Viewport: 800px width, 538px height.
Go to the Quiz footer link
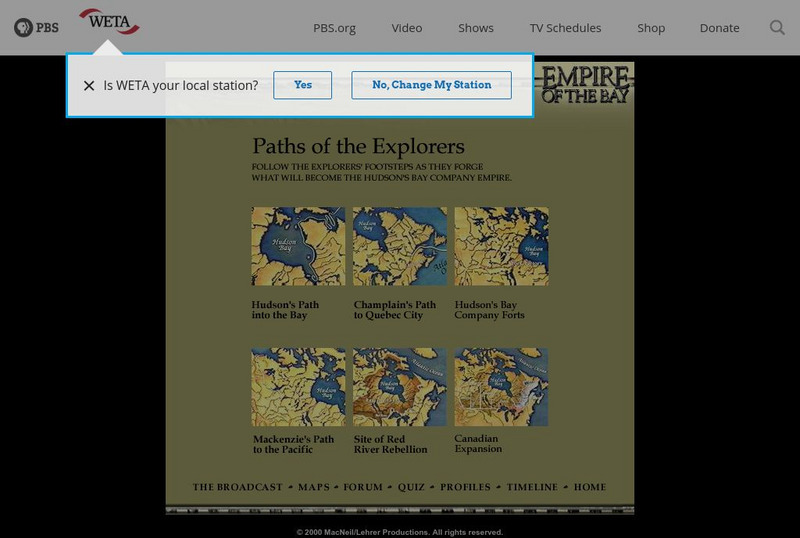click(x=411, y=487)
